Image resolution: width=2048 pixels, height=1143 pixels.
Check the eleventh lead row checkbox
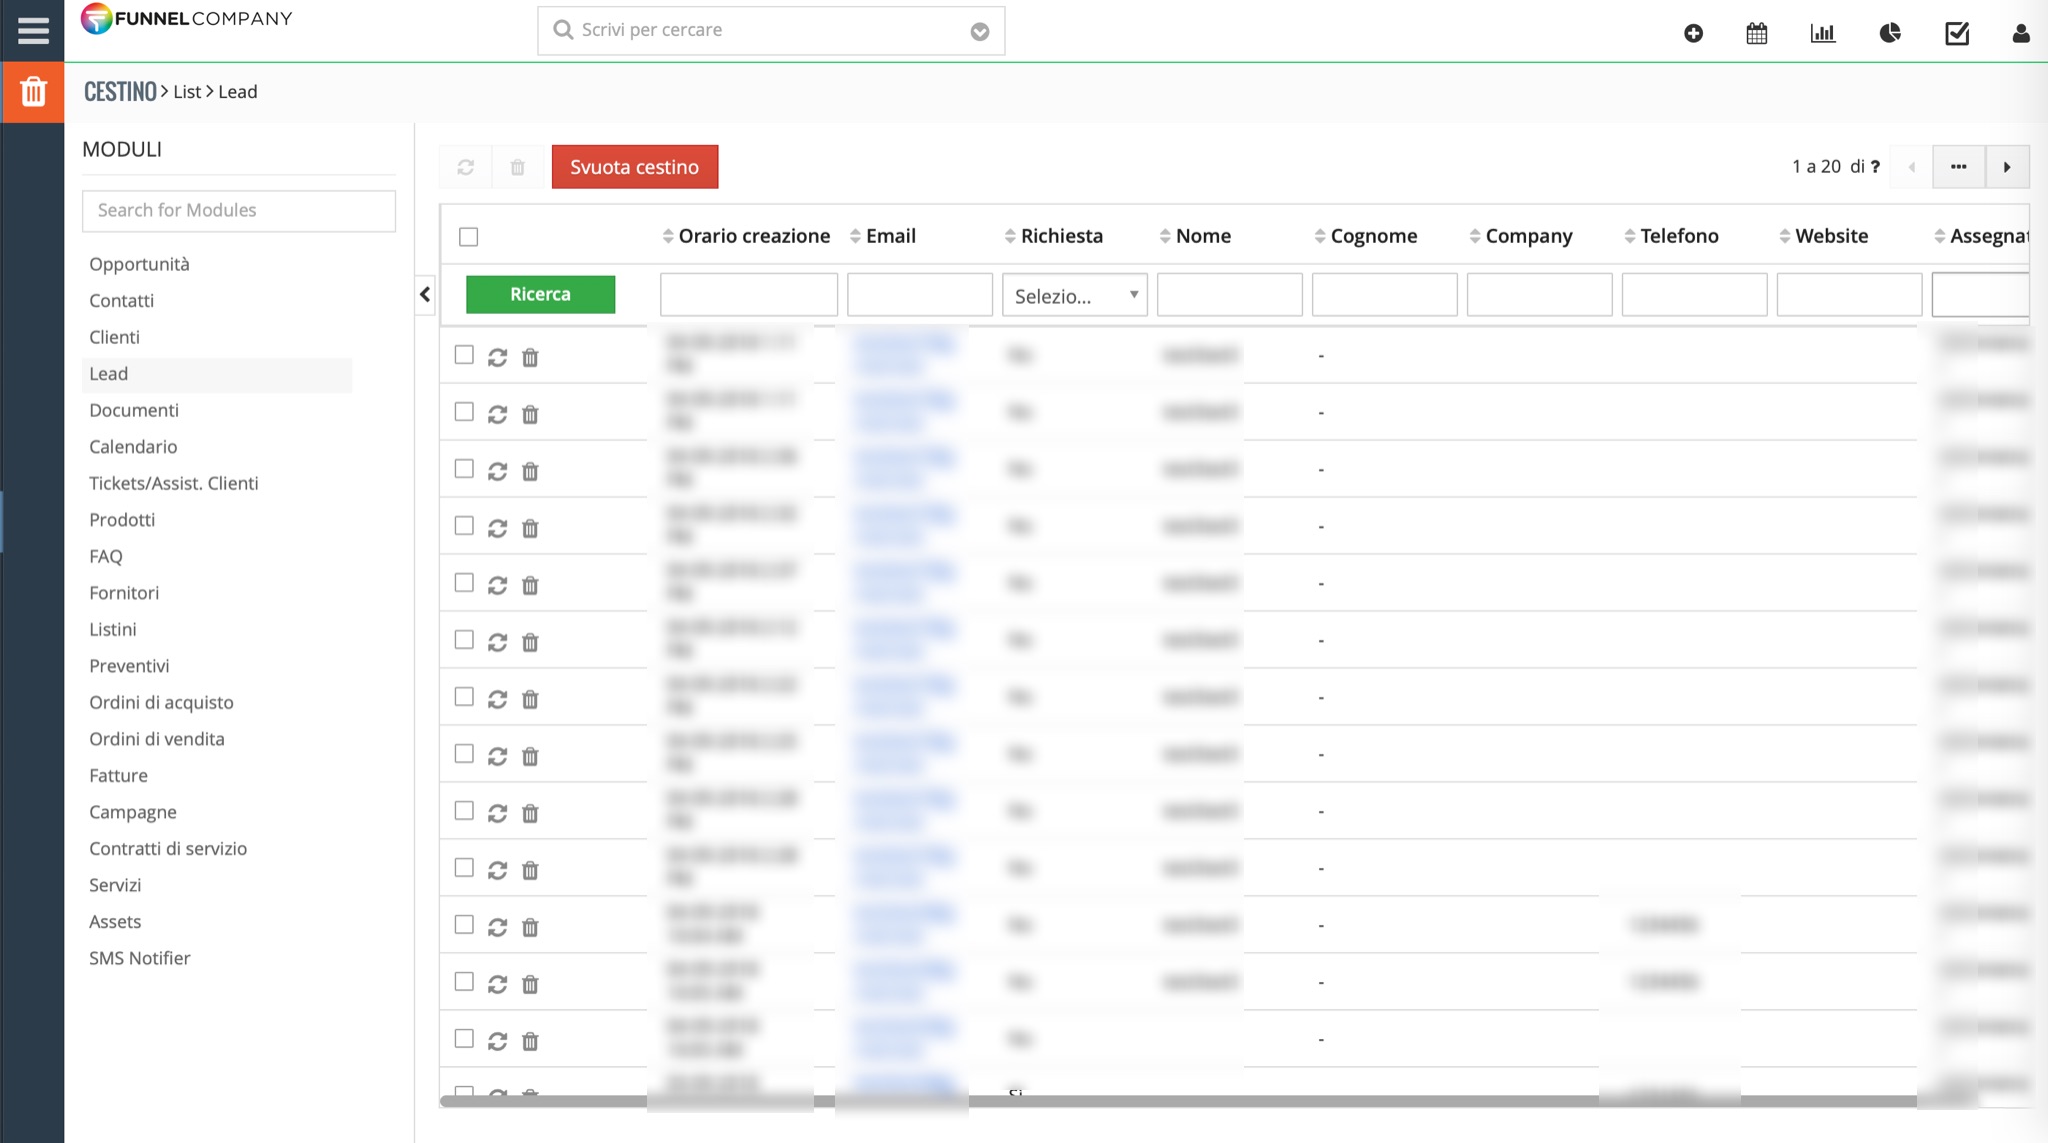[464, 925]
